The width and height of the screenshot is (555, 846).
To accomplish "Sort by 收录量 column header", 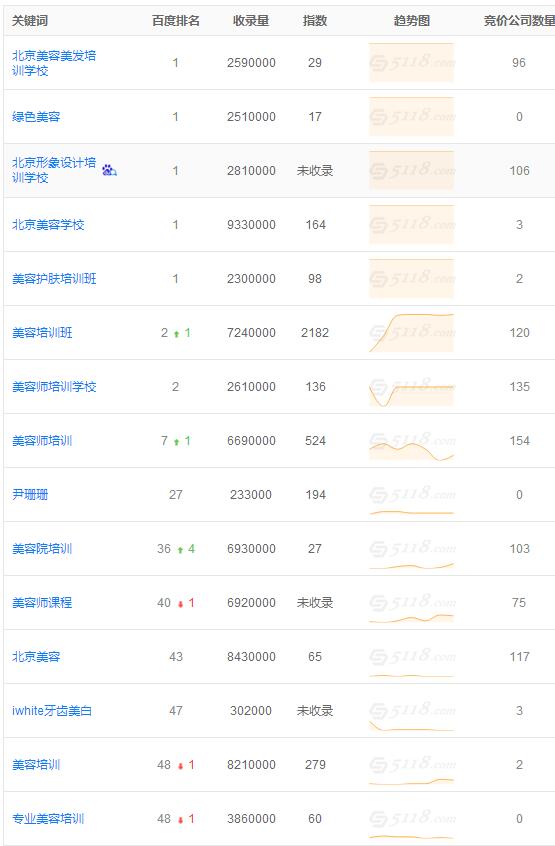I will (251, 21).
